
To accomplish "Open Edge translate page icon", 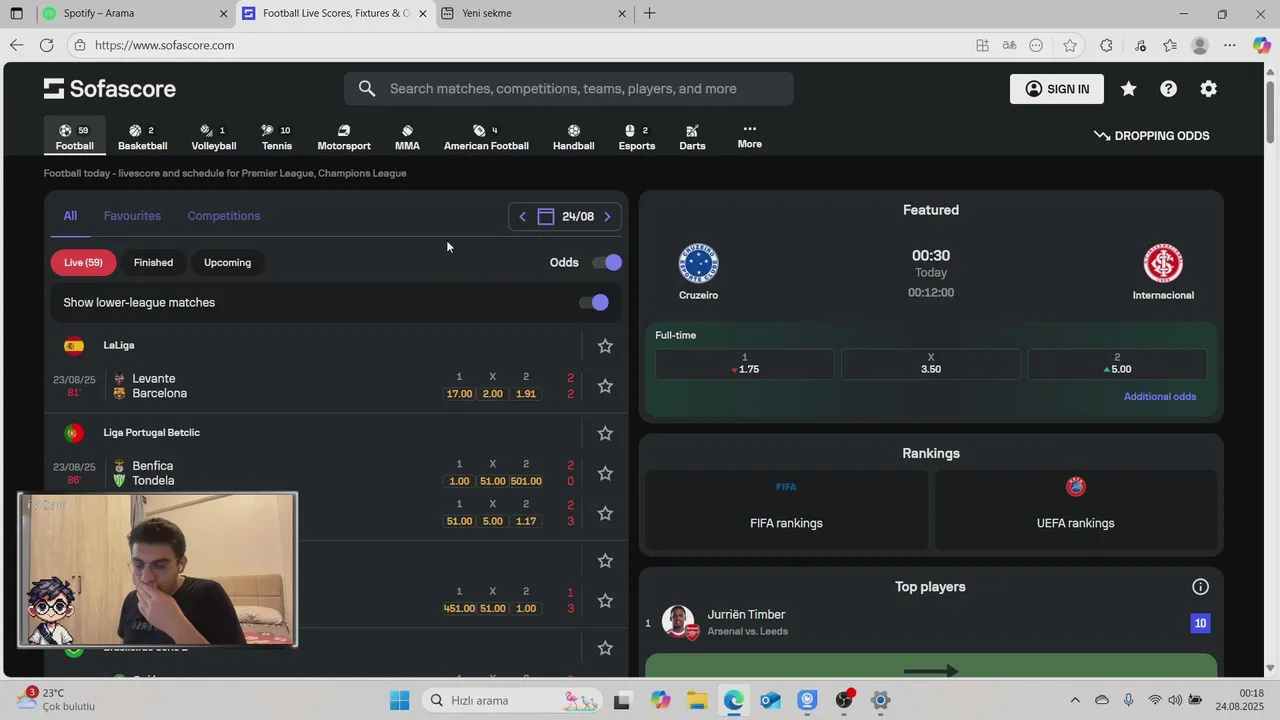I will point(1009,45).
